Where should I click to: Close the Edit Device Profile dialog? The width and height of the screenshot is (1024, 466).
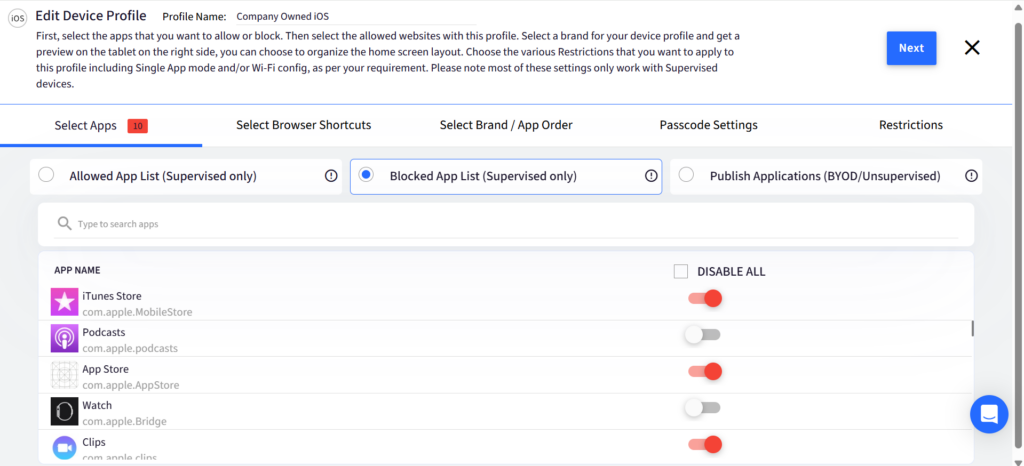tap(972, 48)
